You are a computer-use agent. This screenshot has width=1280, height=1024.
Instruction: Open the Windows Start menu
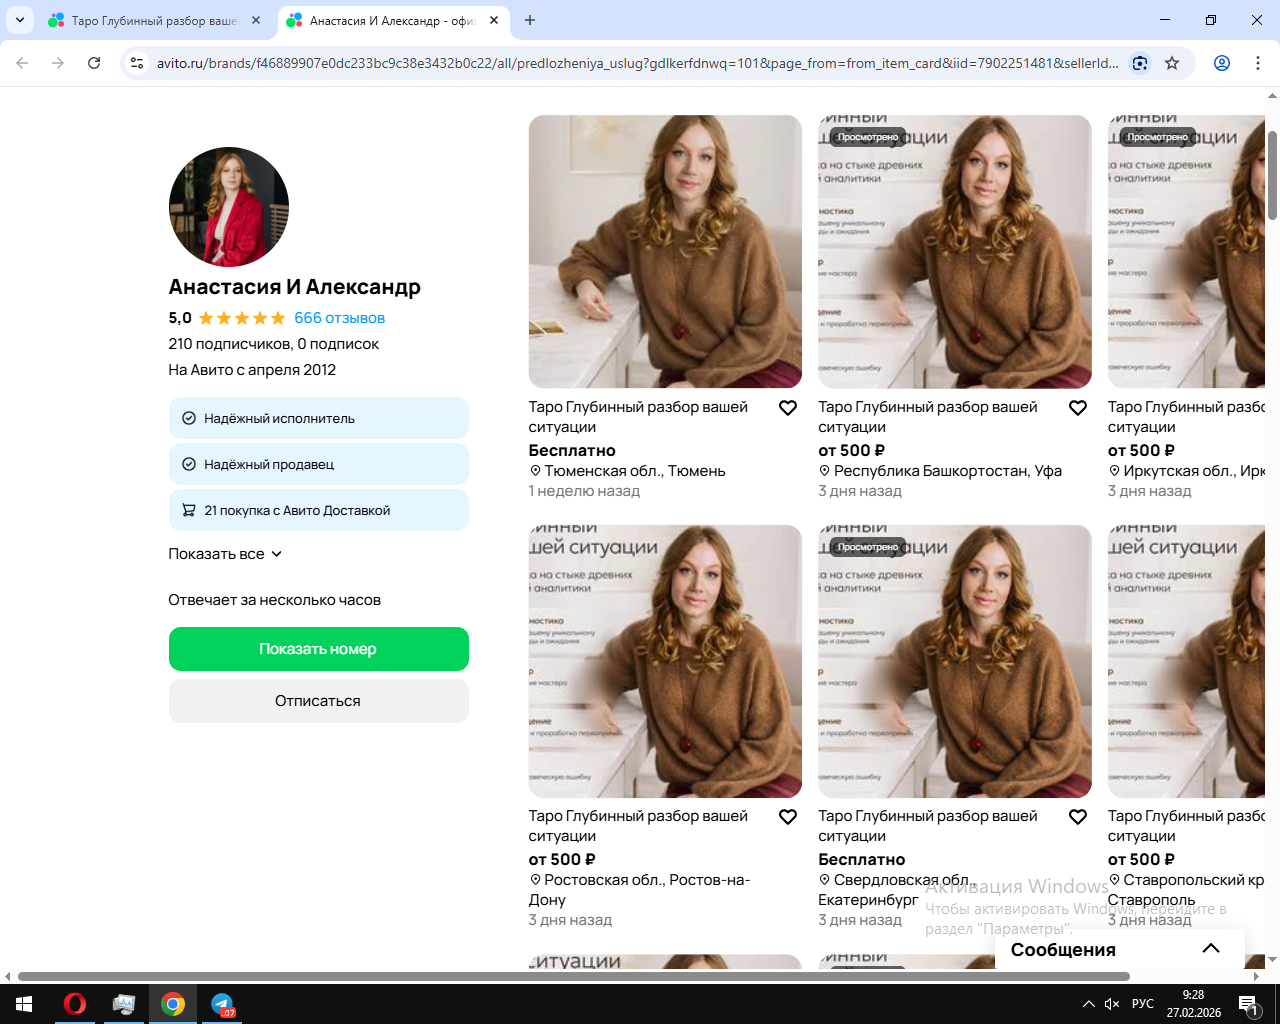[24, 1004]
